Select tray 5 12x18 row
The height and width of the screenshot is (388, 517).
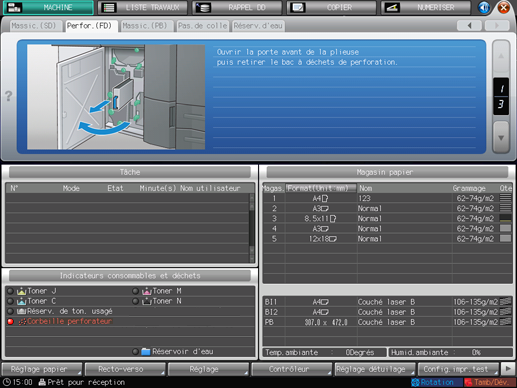pos(387,239)
